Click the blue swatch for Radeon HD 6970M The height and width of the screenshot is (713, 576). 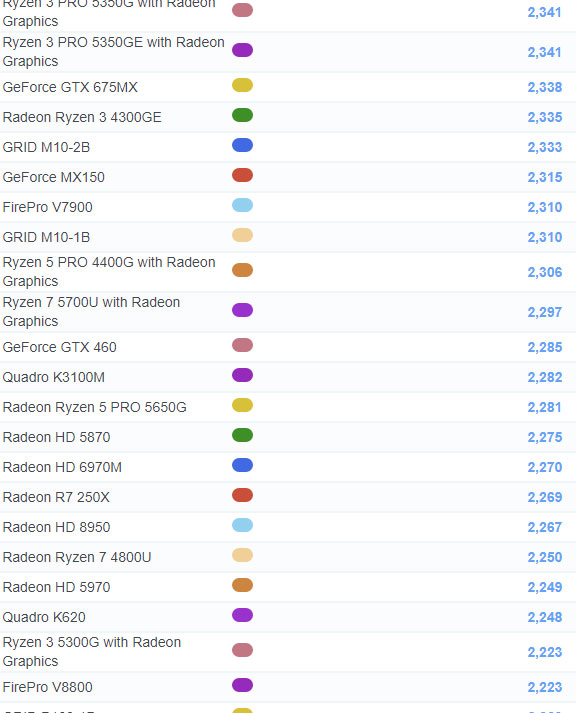click(x=242, y=465)
